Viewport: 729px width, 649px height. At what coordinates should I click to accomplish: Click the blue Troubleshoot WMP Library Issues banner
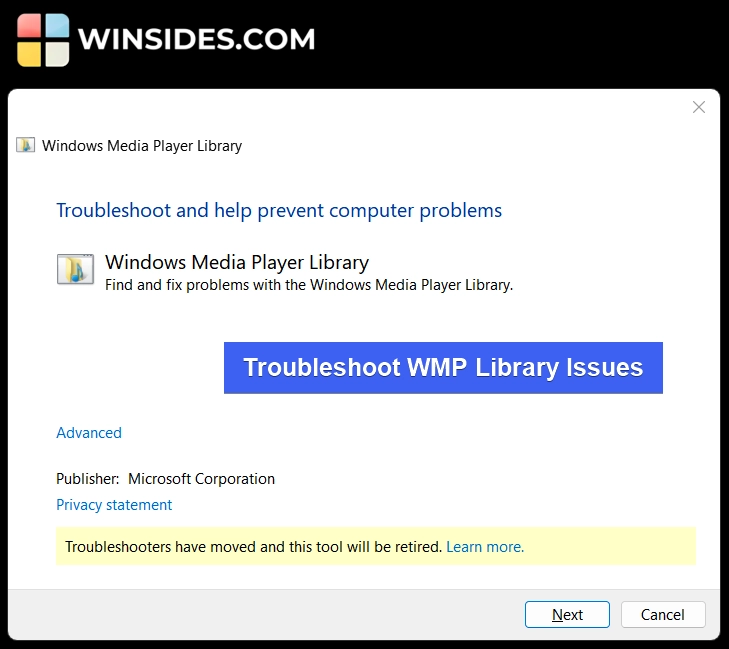(443, 368)
